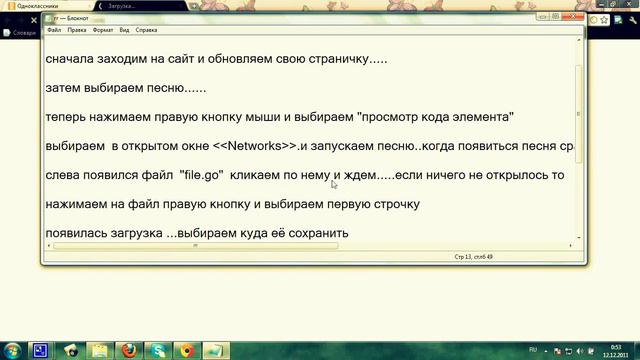Image resolution: width=640 pixels, height=360 pixels.
Task: Select the Notepad taskbar icon
Action: [x=216, y=351]
